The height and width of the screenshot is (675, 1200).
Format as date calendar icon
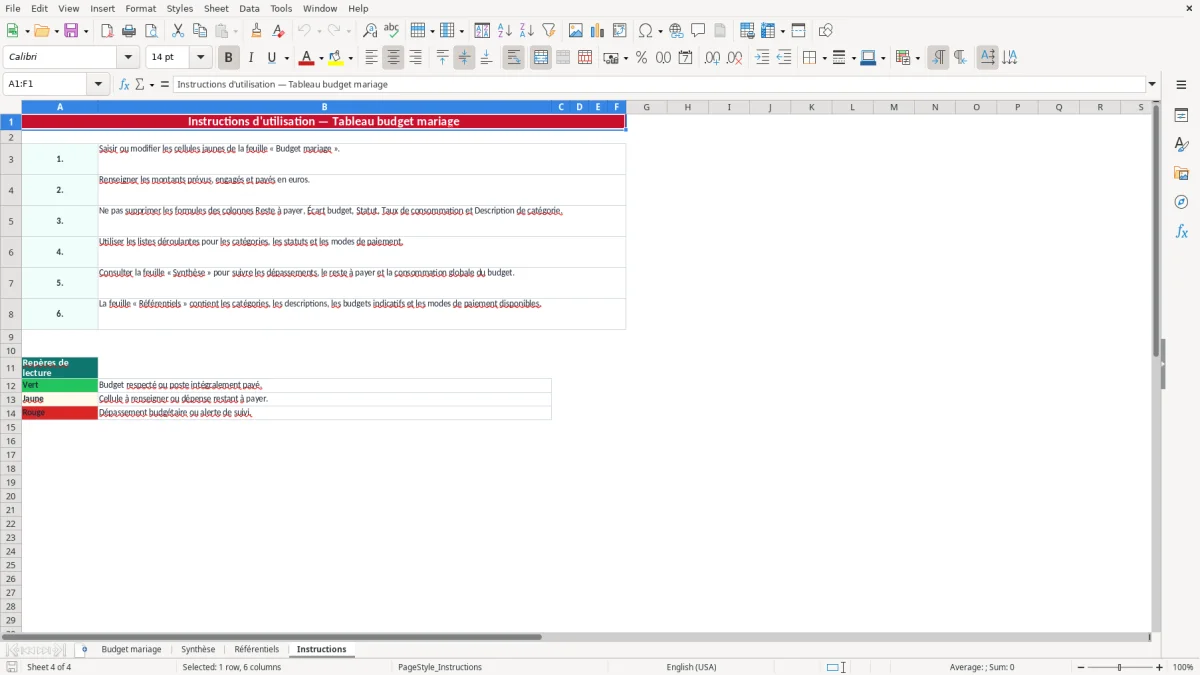(685, 58)
